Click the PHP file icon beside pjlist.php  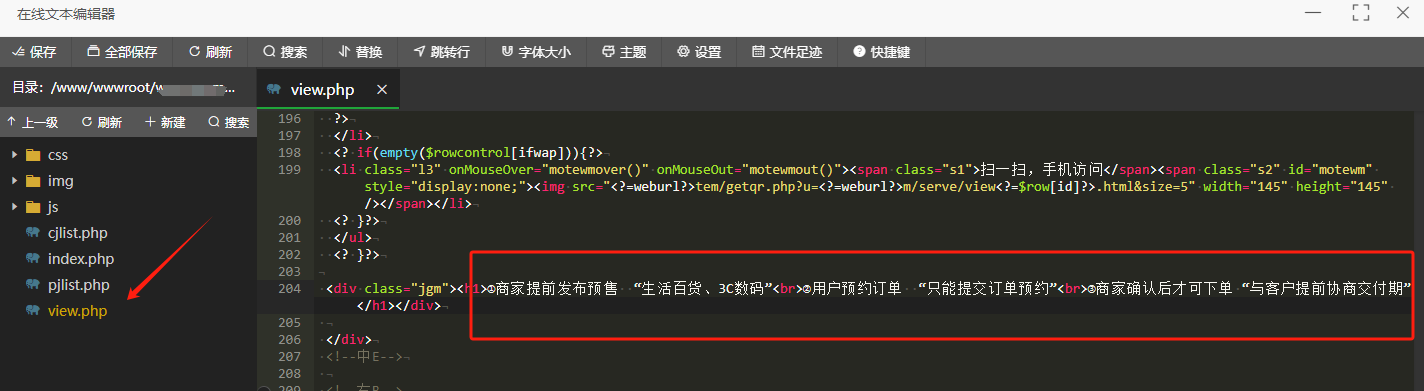click(33, 285)
